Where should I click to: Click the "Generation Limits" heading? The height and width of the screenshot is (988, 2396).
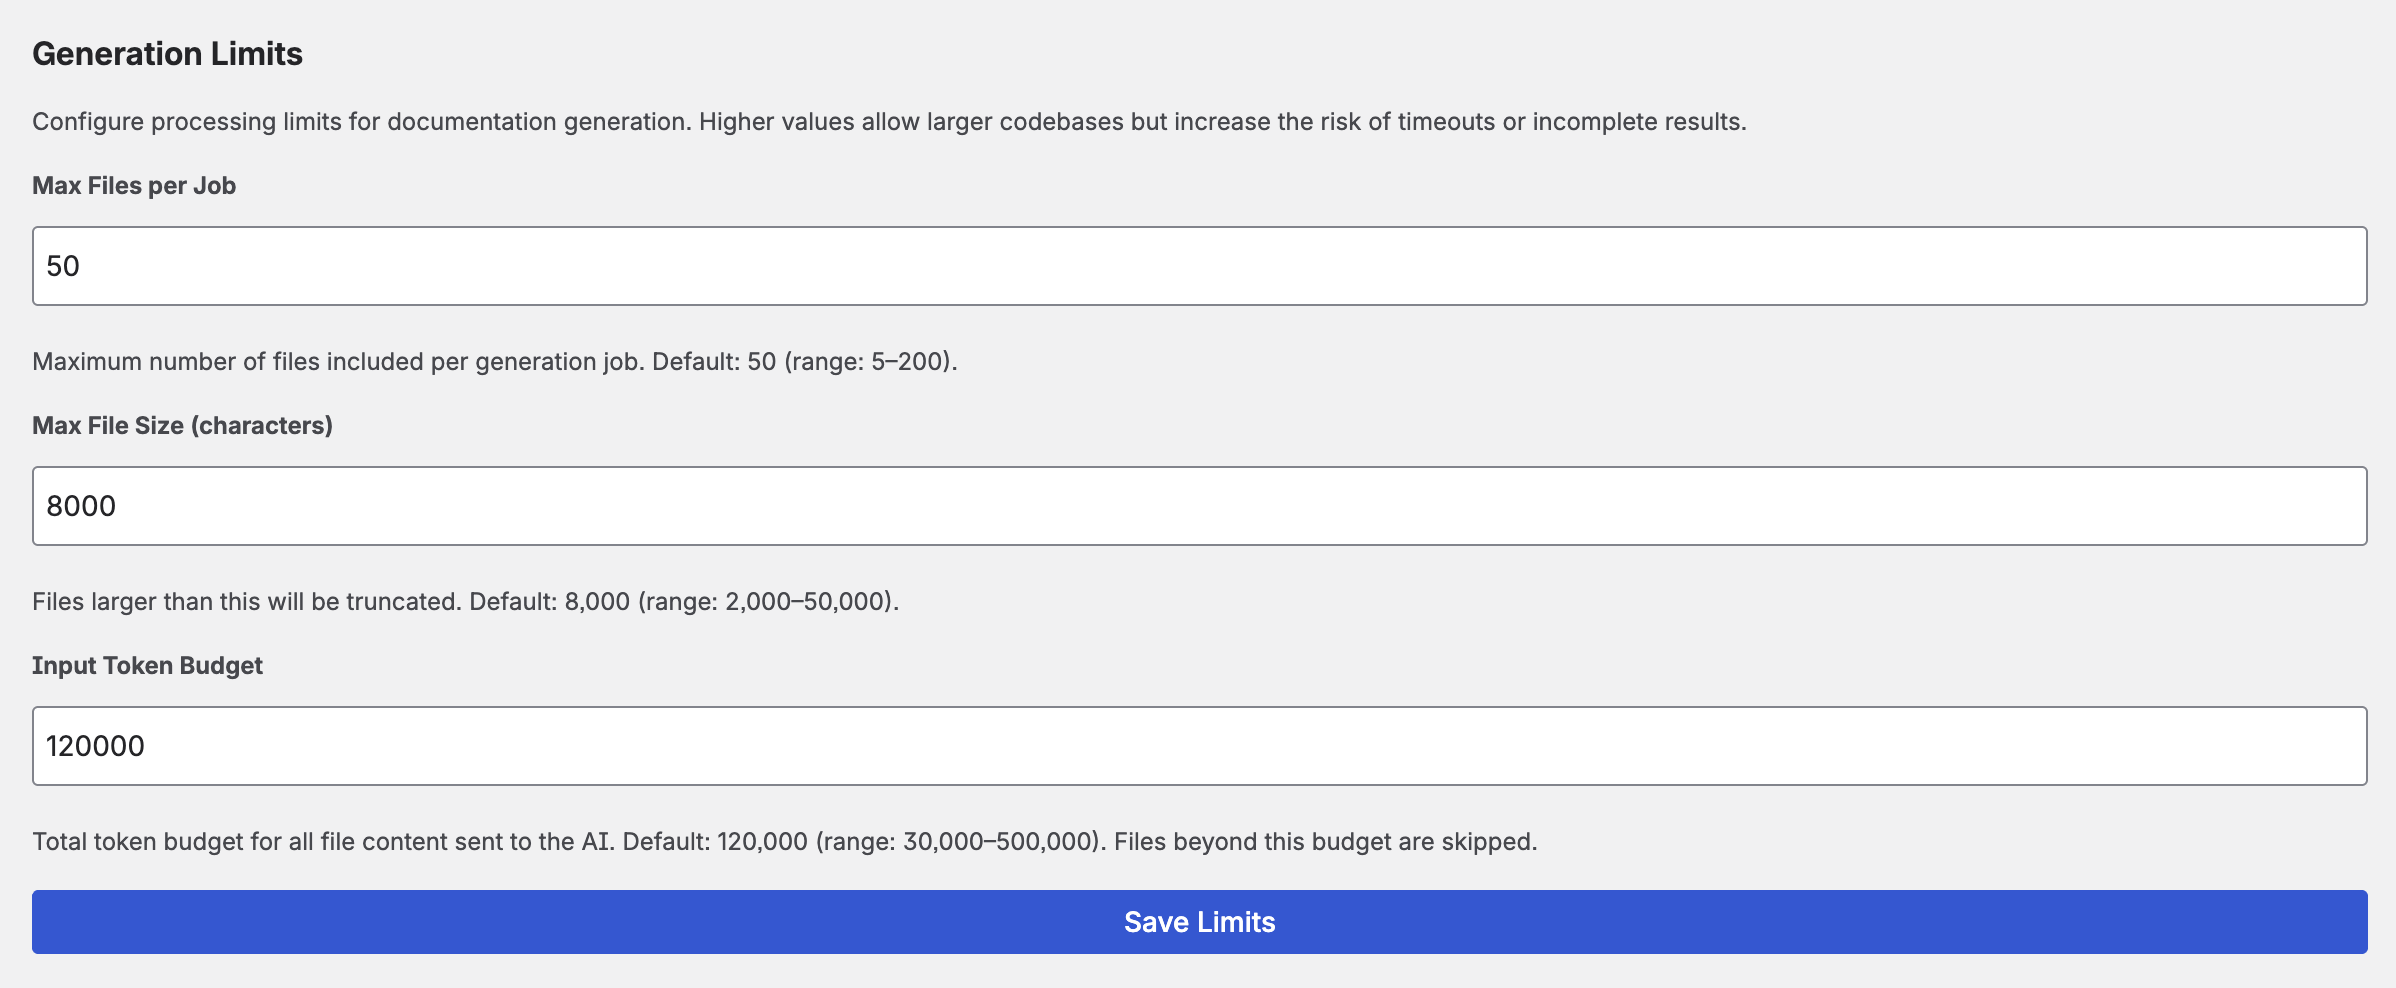(167, 54)
